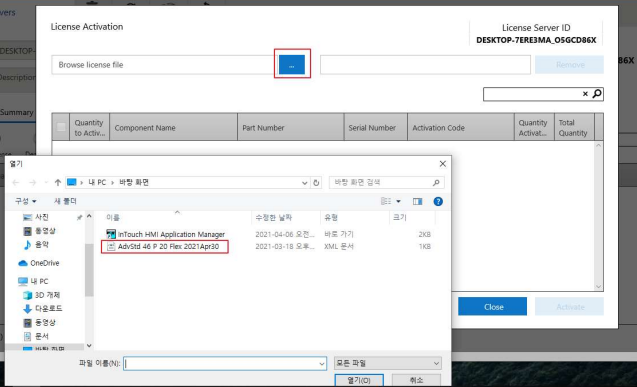Refresh the folder view

pos(316,183)
